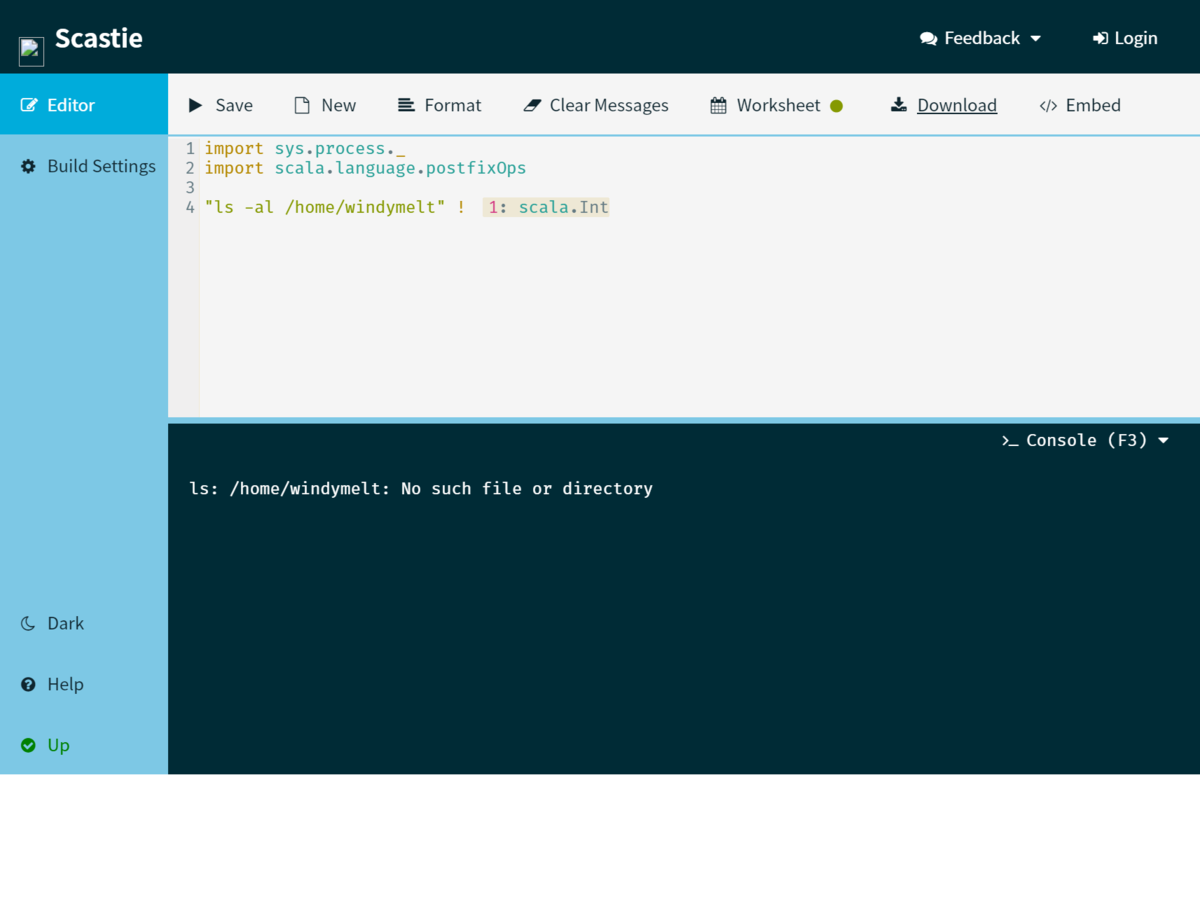
Task: Place cursor on line 4 of the editor
Action: [350, 207]
